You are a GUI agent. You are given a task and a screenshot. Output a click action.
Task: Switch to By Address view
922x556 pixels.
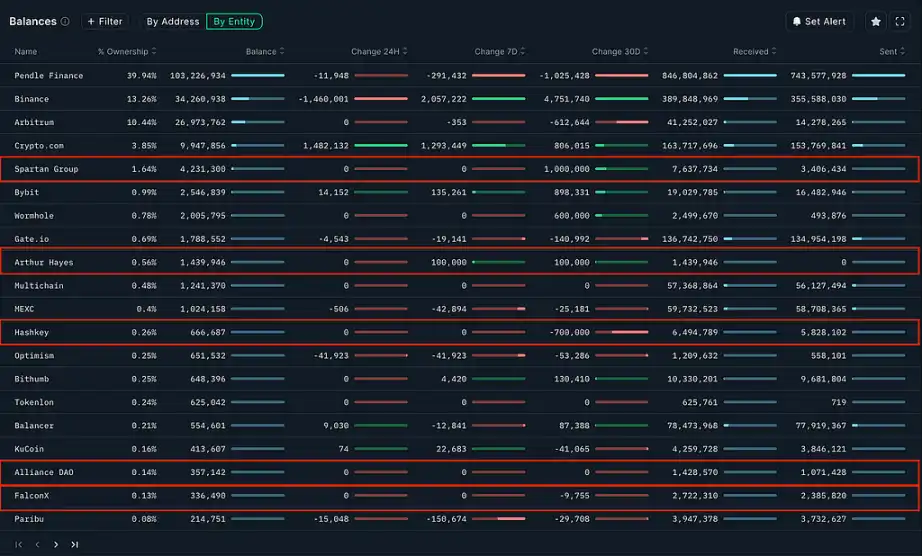tap(172, 21)
